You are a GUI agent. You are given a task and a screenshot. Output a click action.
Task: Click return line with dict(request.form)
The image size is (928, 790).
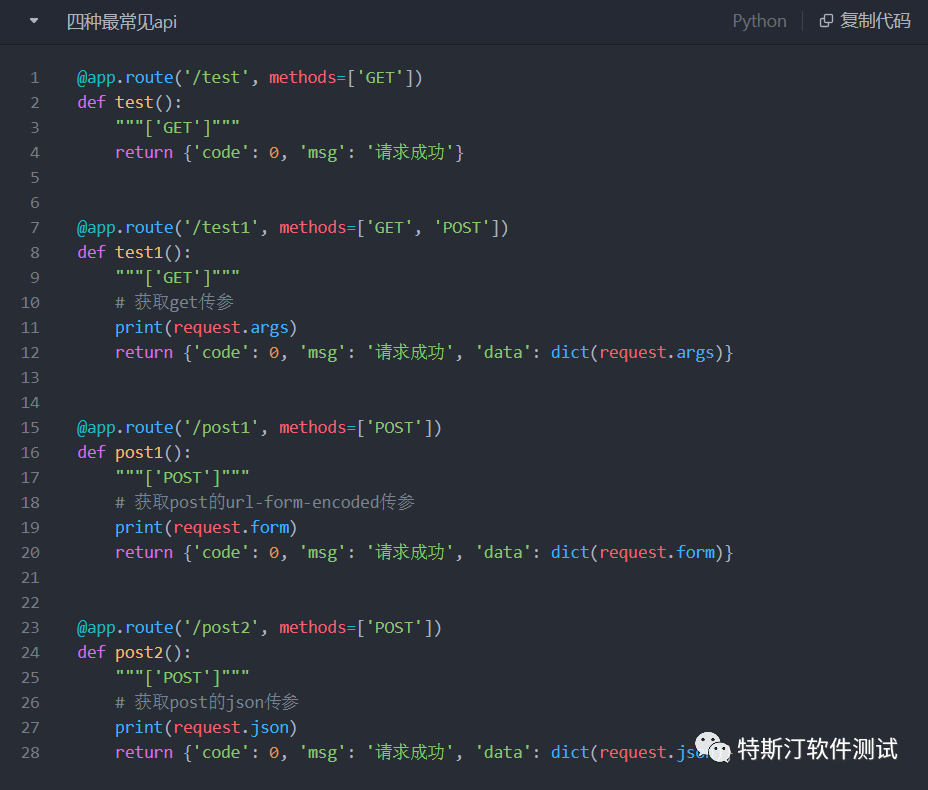[x=424, y=552]
